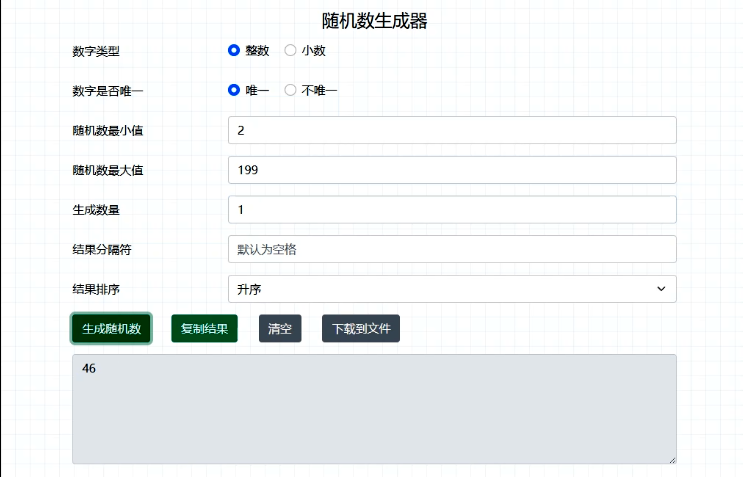Screen dimensions: 743x477
Task: Click the 数字类型 label
Action: [96, 51]
